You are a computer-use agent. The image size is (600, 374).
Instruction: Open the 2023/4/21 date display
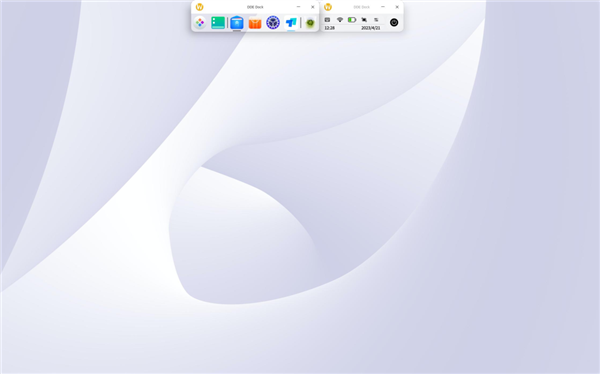(x=371, y=28)
